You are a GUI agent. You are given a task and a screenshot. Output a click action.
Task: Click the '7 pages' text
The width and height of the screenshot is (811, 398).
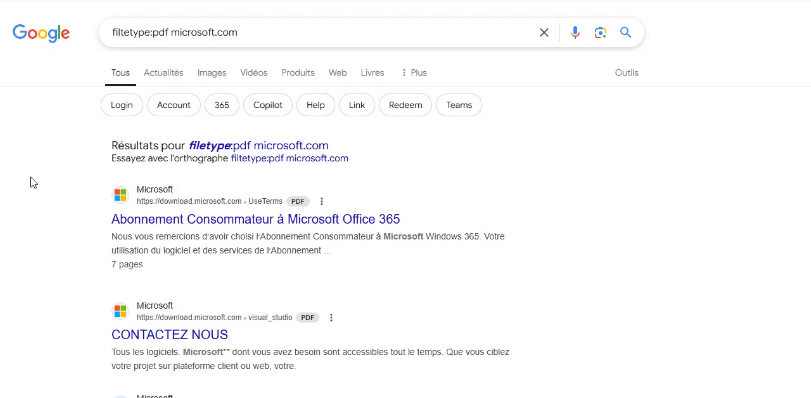(x=127, y=264)
